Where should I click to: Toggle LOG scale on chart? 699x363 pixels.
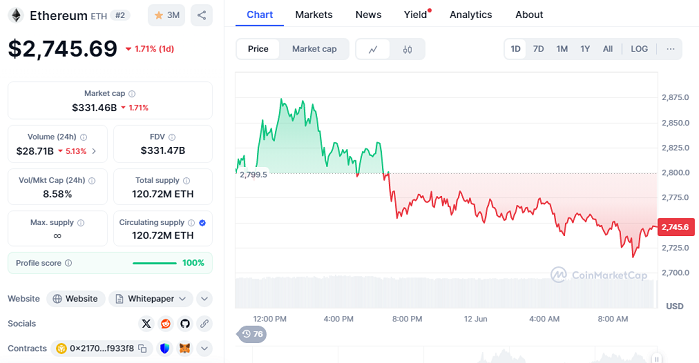coord(639,49)
